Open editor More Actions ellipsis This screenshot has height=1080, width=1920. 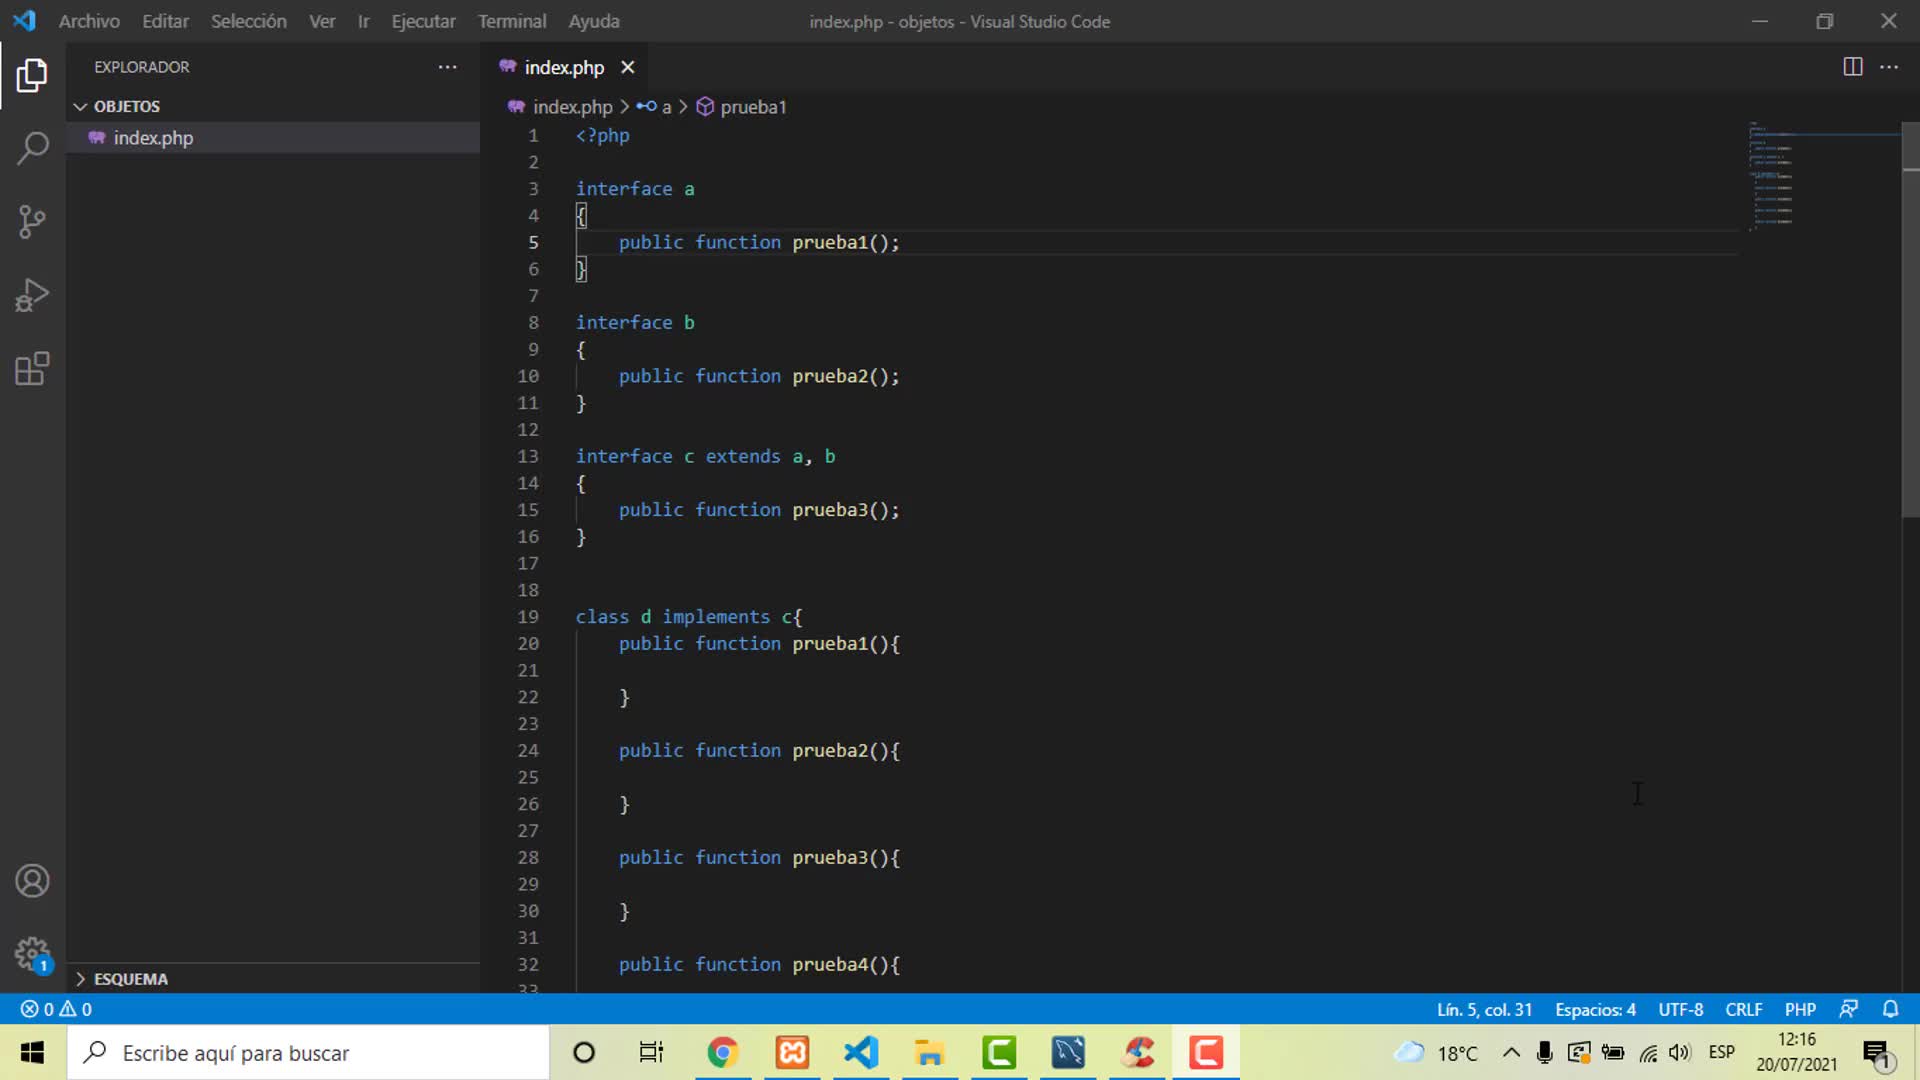1889,67
